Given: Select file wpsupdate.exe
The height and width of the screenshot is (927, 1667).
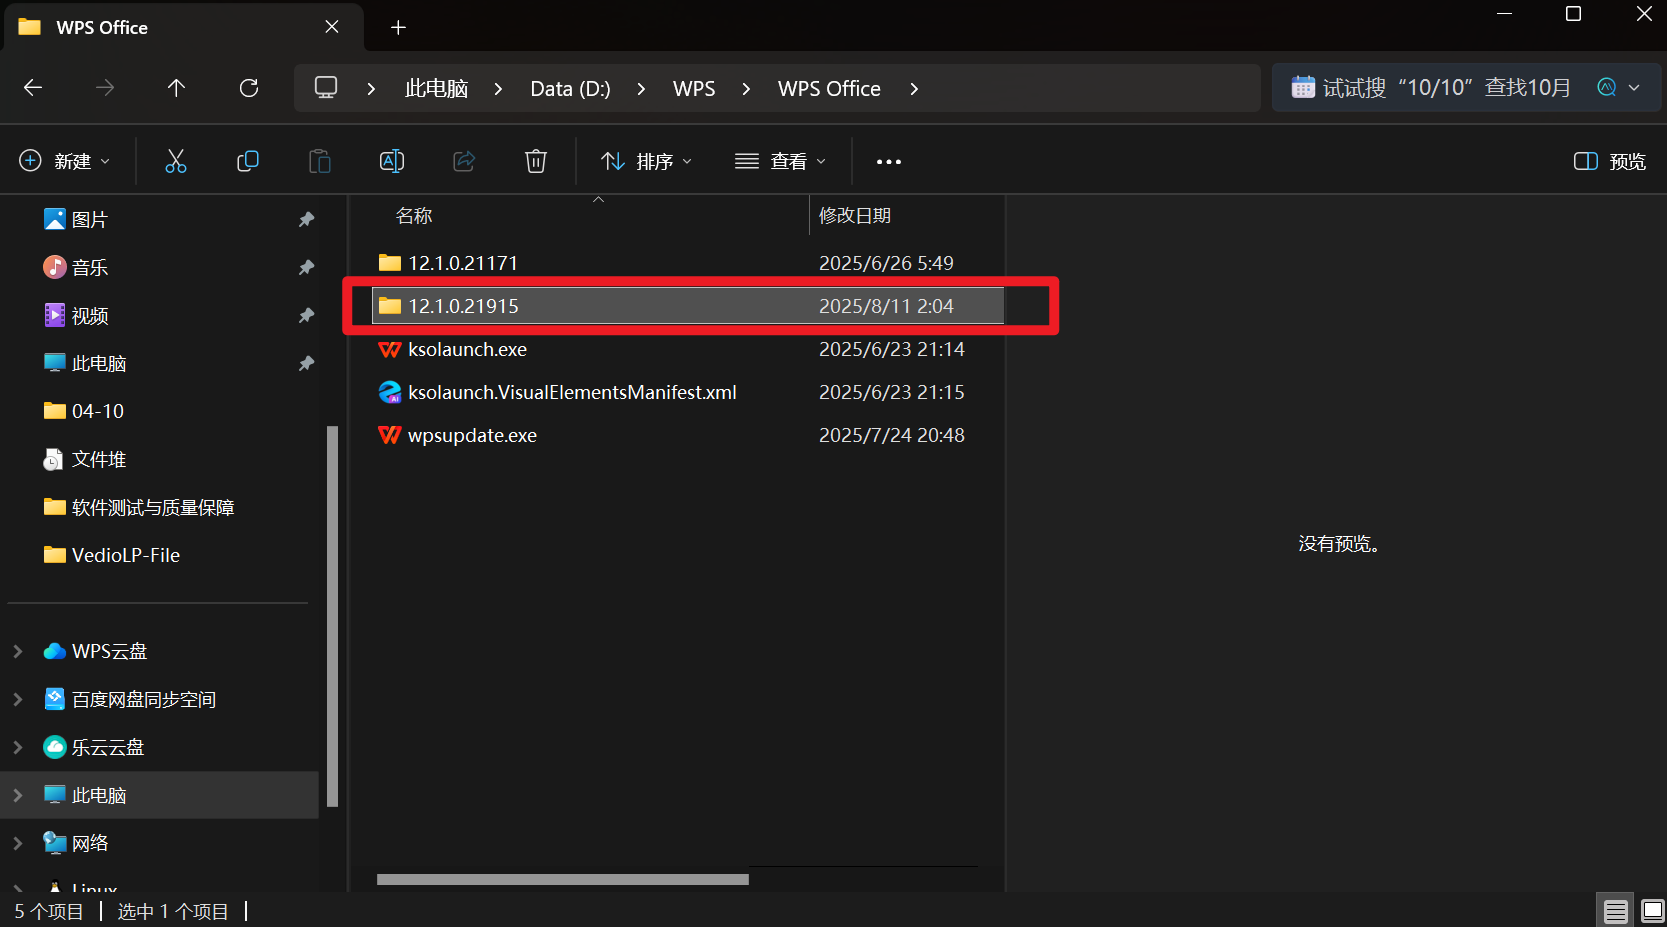Looking at the screenshot, I should [x=688, y=435].
